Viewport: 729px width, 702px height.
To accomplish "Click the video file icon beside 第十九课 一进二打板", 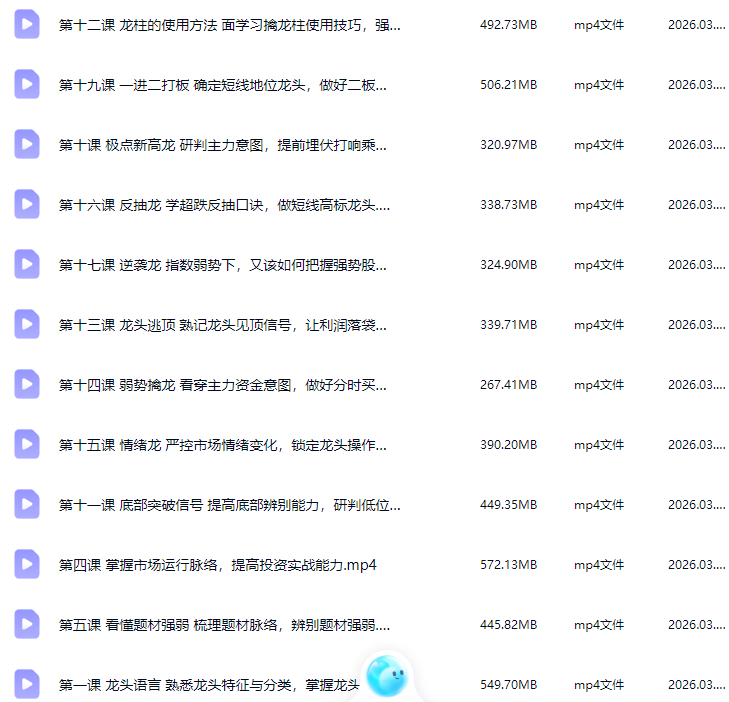I will coord(27,85).
